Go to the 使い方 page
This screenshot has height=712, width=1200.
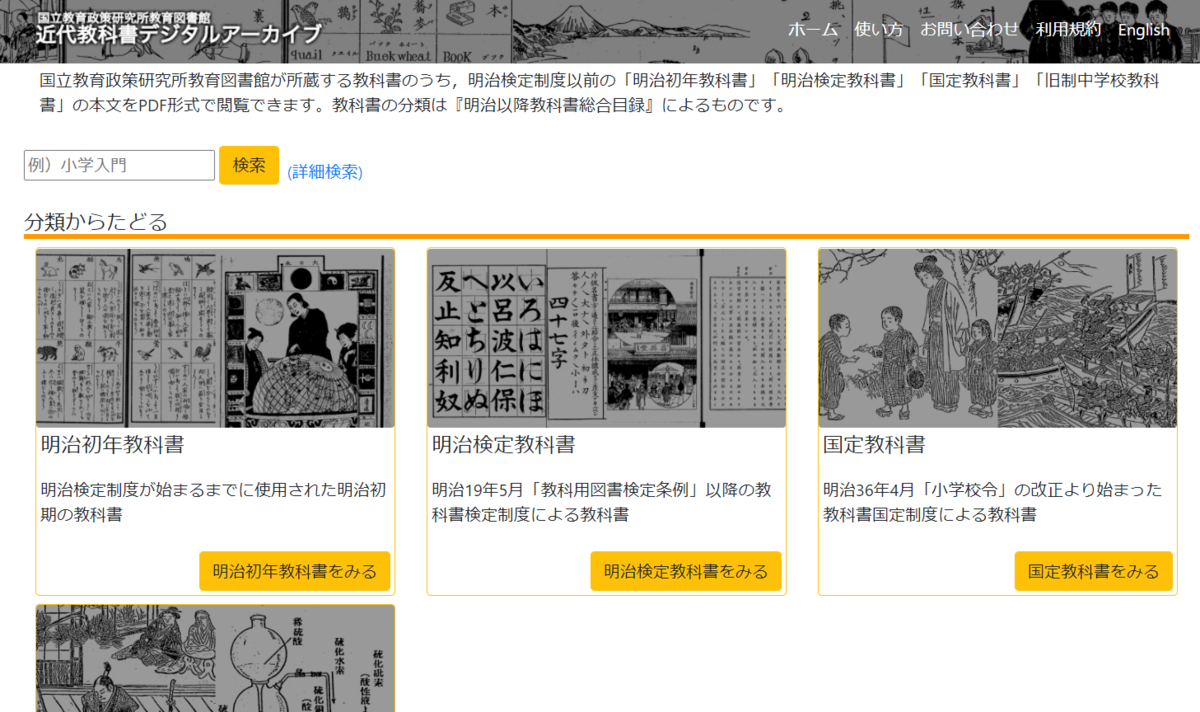click(879, 30)
